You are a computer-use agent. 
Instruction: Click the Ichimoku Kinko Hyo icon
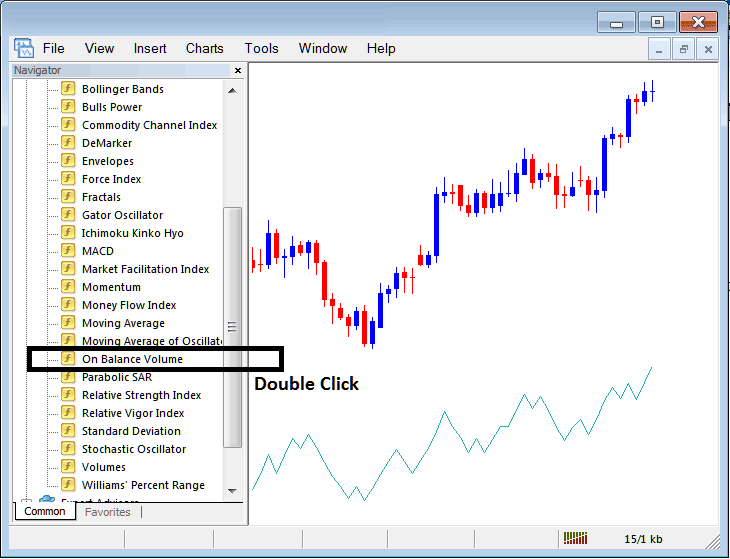[x=68, y=233]
